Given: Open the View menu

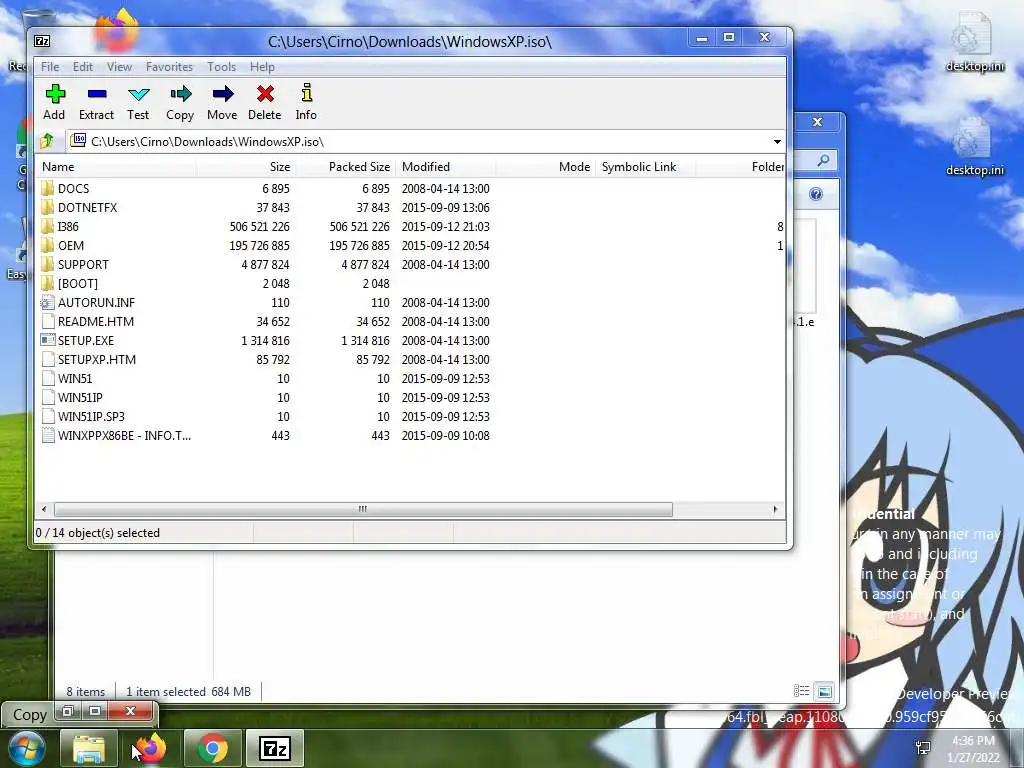Looking at the screenshot, I should [x=120, y=67].
